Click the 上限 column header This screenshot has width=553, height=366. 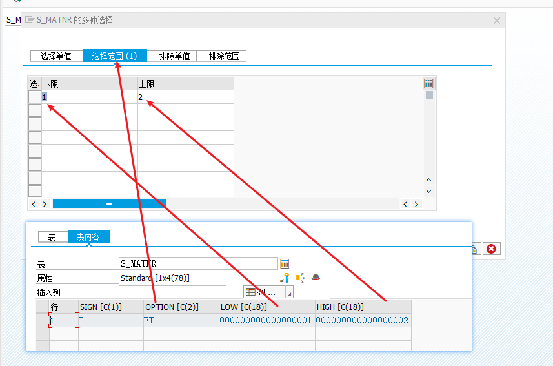pyautogui.click(x=186, y=84)
